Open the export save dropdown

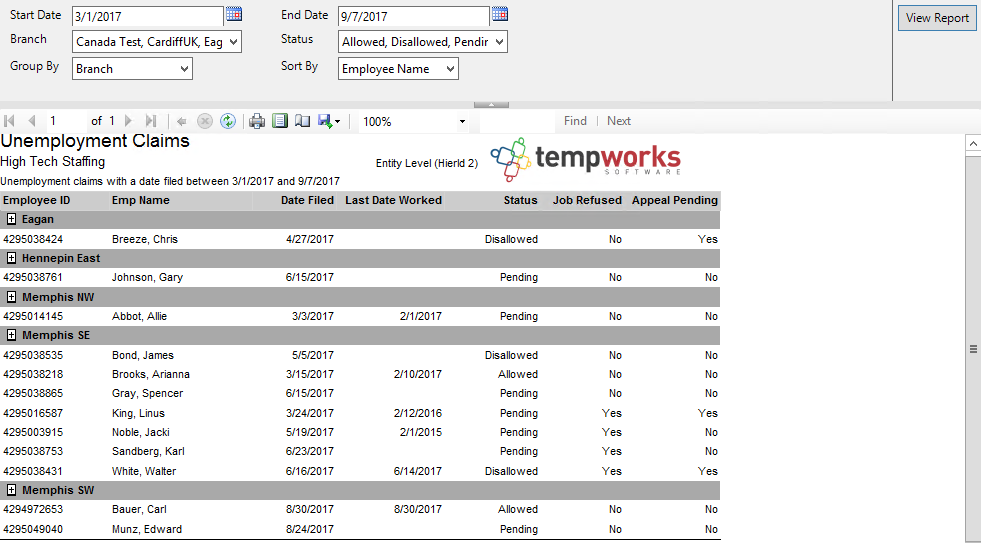(x=329, y=121)
